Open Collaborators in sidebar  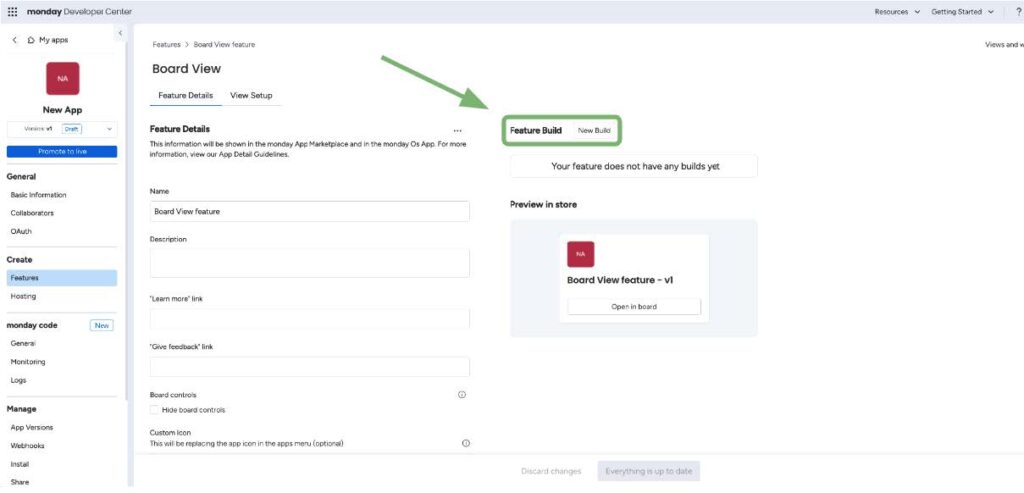click(33, 213)
